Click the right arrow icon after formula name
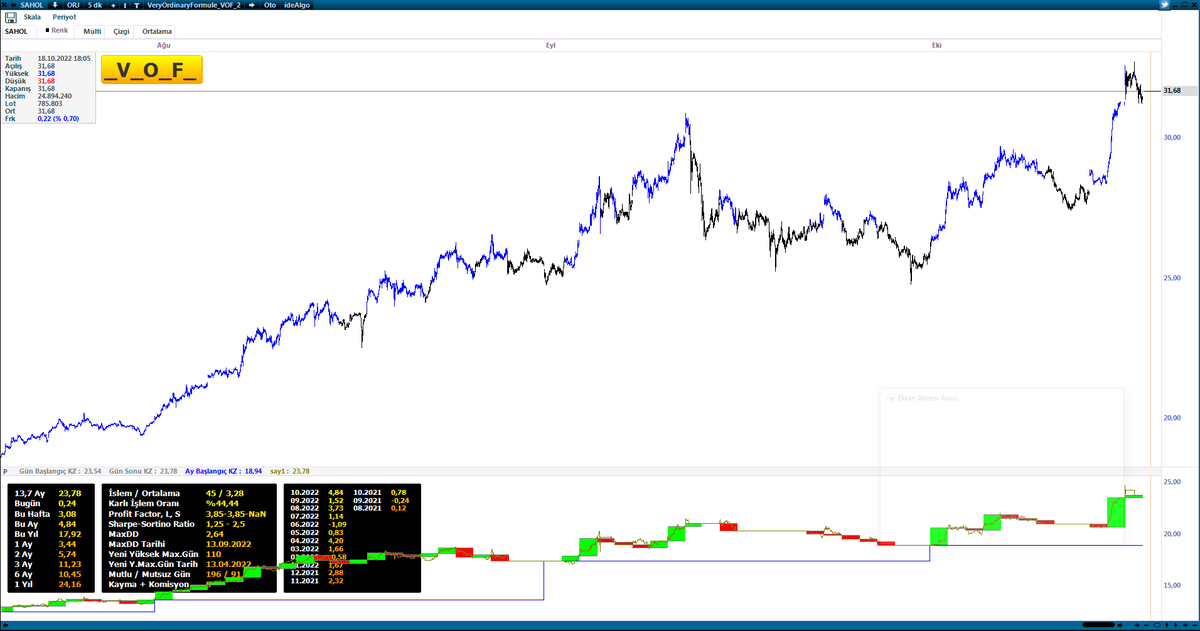This screenshot has width=1200, height=631. tap(252, 5)
